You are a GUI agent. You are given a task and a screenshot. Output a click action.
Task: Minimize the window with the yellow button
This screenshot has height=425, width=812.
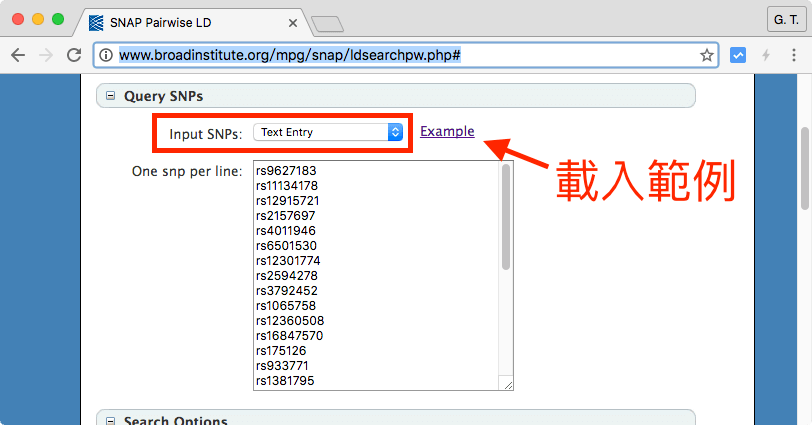pyautogui.click(x=38, y=19)
